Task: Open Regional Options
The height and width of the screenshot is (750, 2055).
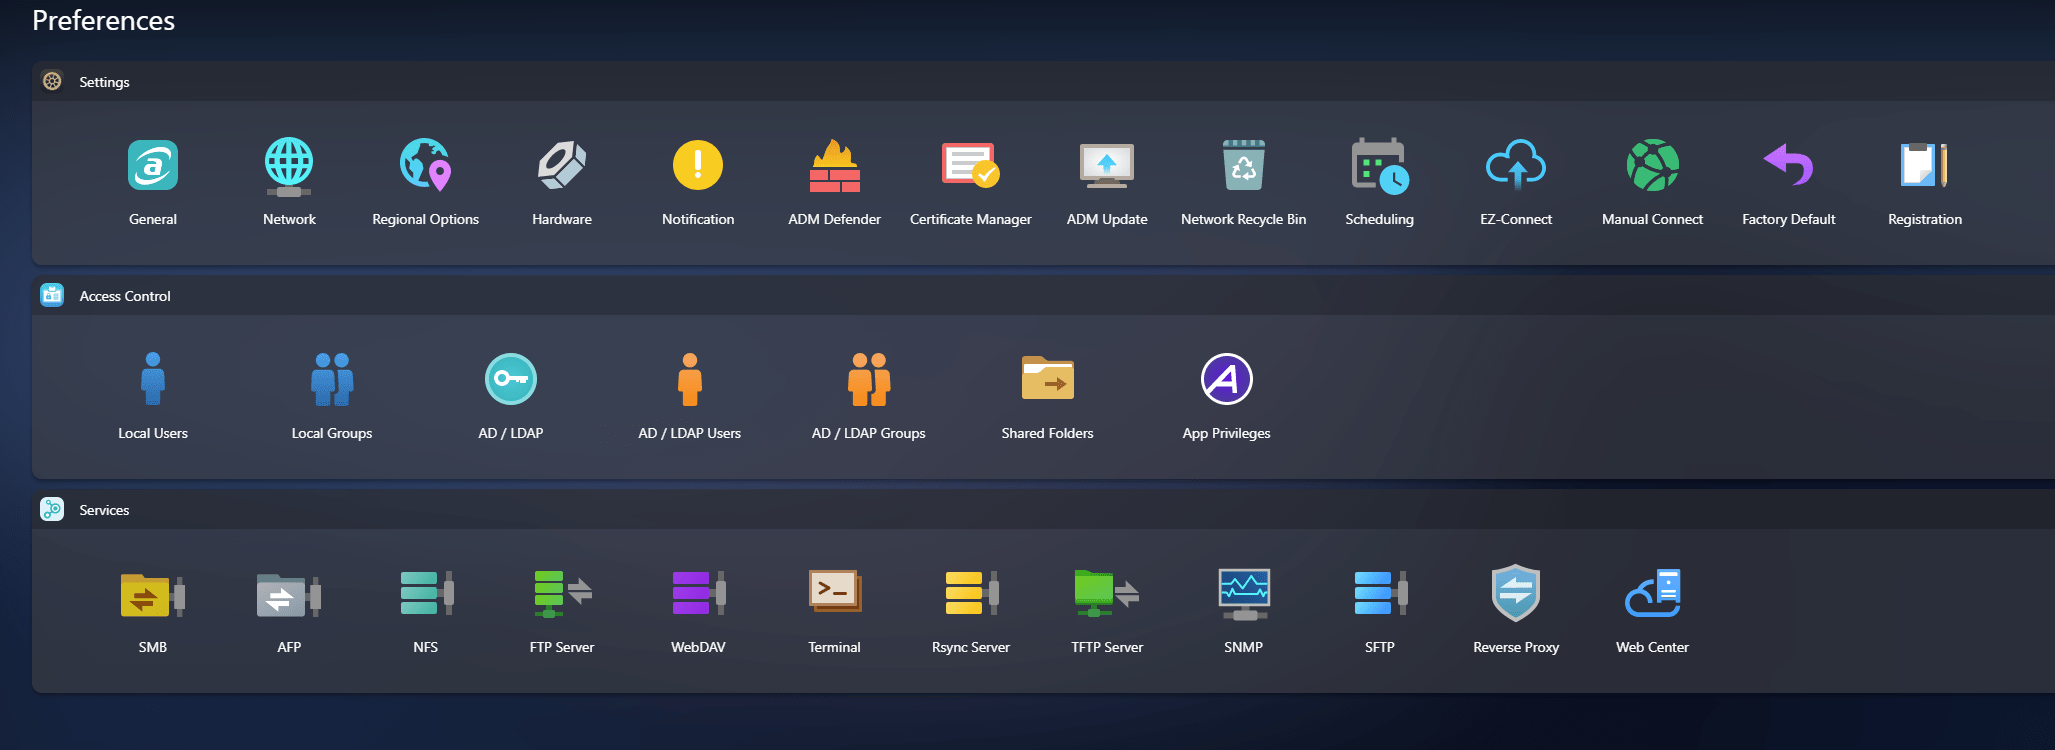Action: pyautogui.click(x=426, y=166)
